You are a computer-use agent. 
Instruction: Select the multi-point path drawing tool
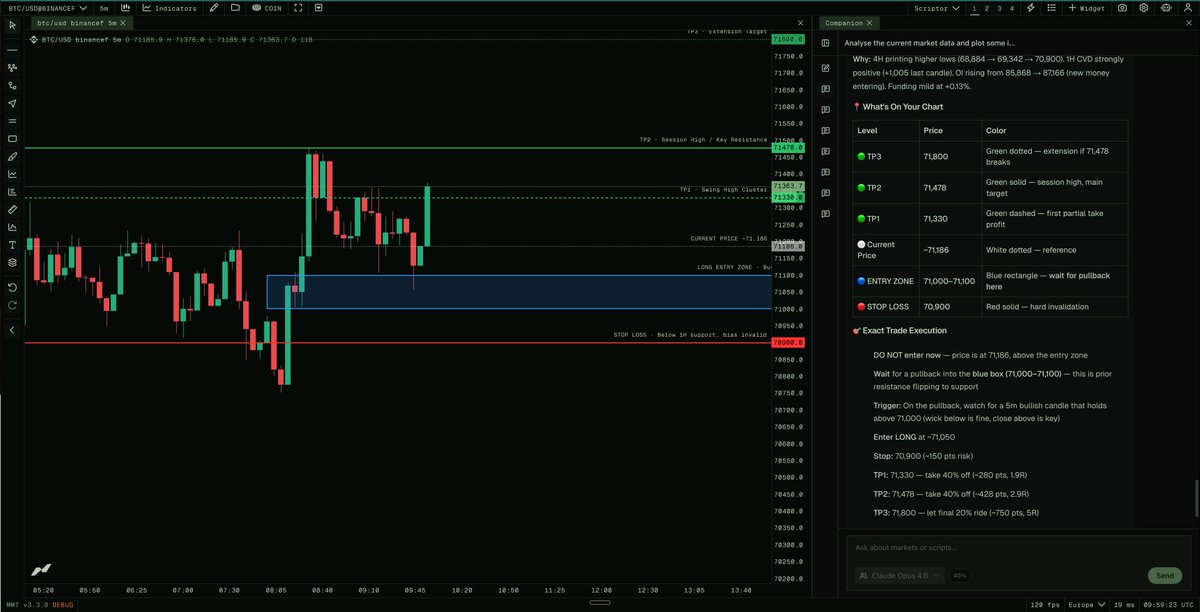12,67
